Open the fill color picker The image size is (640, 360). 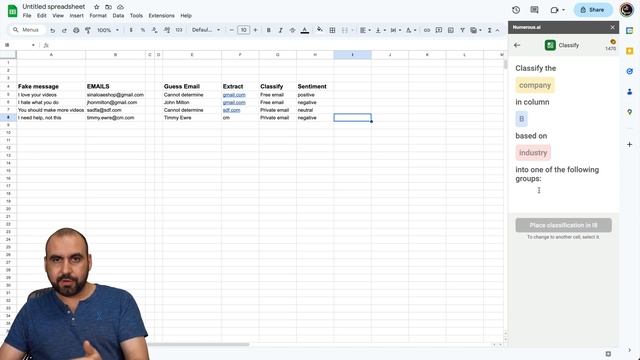pyautogui.click(x=320, y=30)
